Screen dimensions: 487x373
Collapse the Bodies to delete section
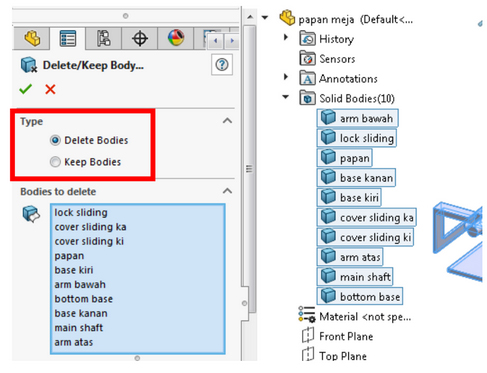[x=227, y=191]
